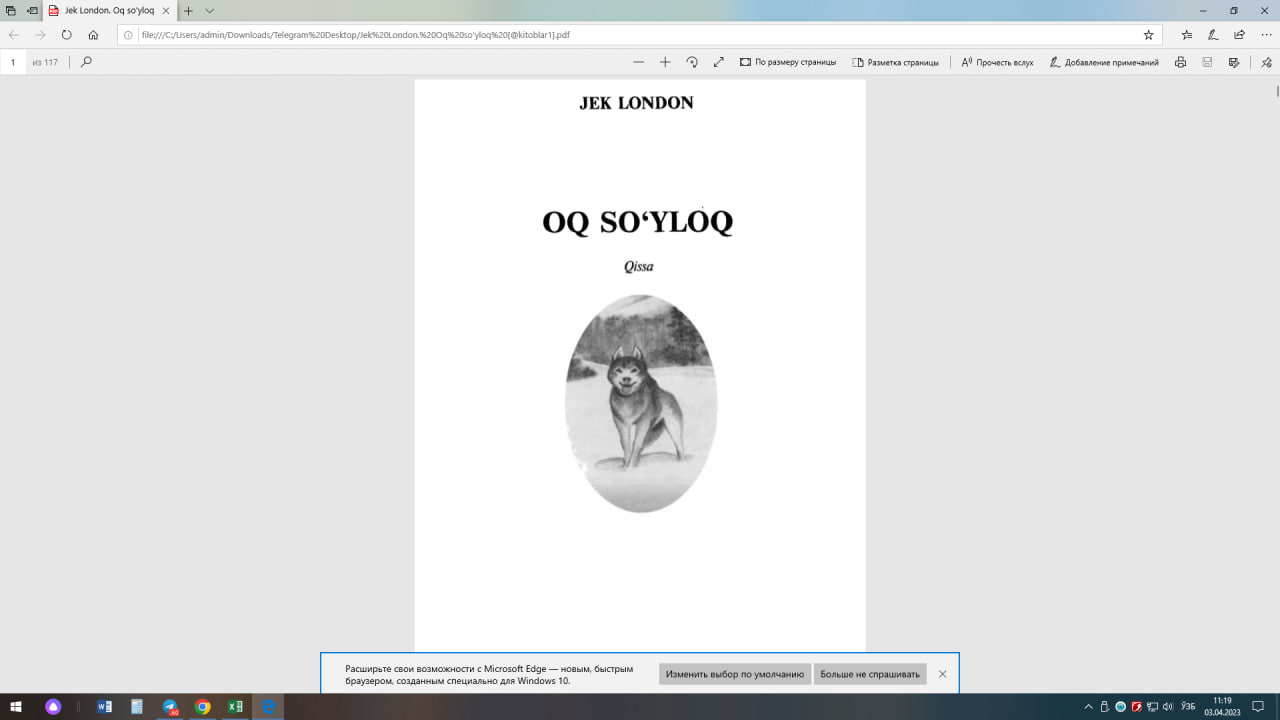Open the volume control in tray
Image resolution: width=1280 pixels, height=720 pixels.
1168,707
